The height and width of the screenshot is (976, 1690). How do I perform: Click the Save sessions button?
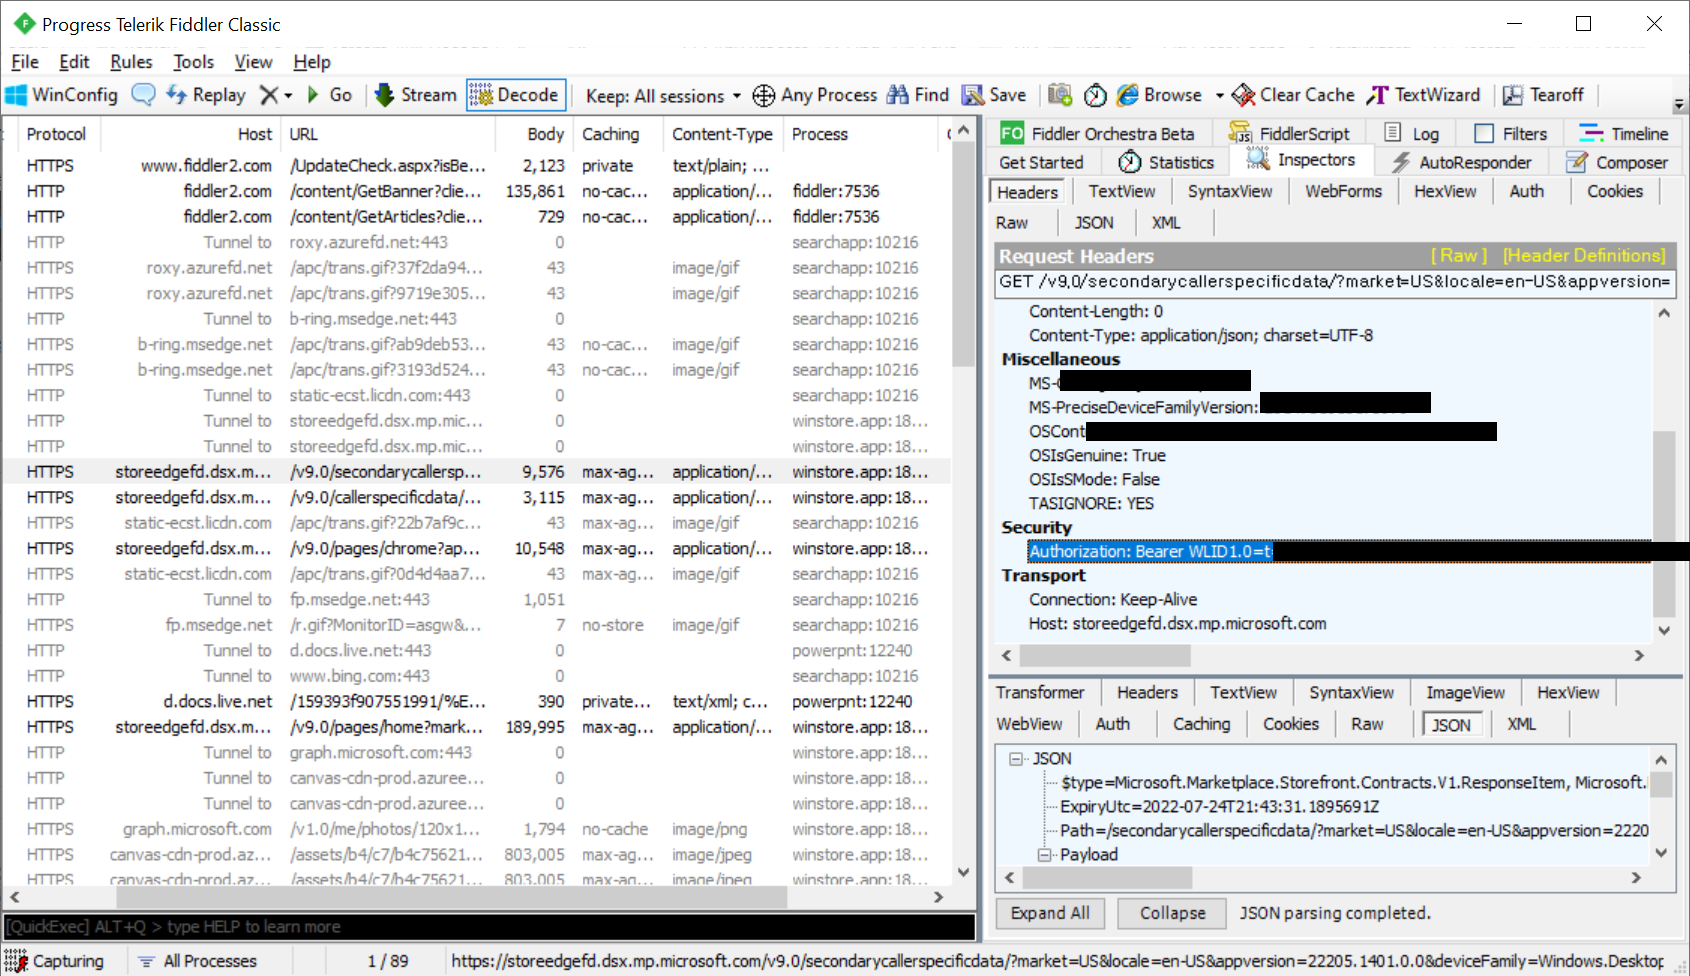(994, 95)
